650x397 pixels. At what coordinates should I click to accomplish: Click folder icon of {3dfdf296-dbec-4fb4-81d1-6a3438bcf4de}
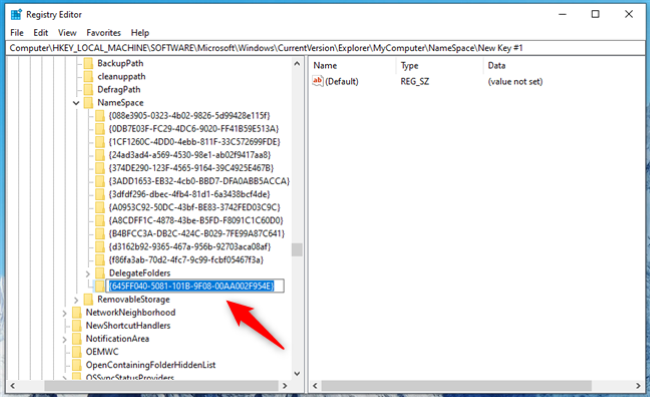(x=100, y=194)
